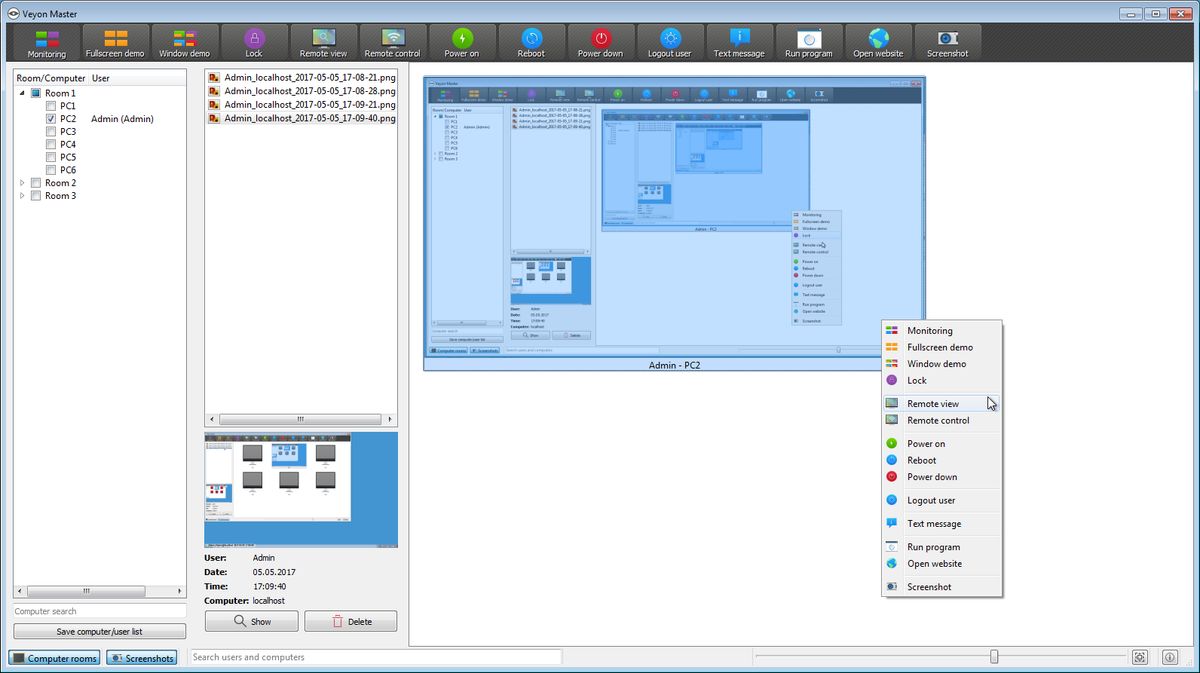Adjust the zoom slider at bottom right
This screenshot has width=1200, height=673.
pyautogui.click(x=992, y=657)
